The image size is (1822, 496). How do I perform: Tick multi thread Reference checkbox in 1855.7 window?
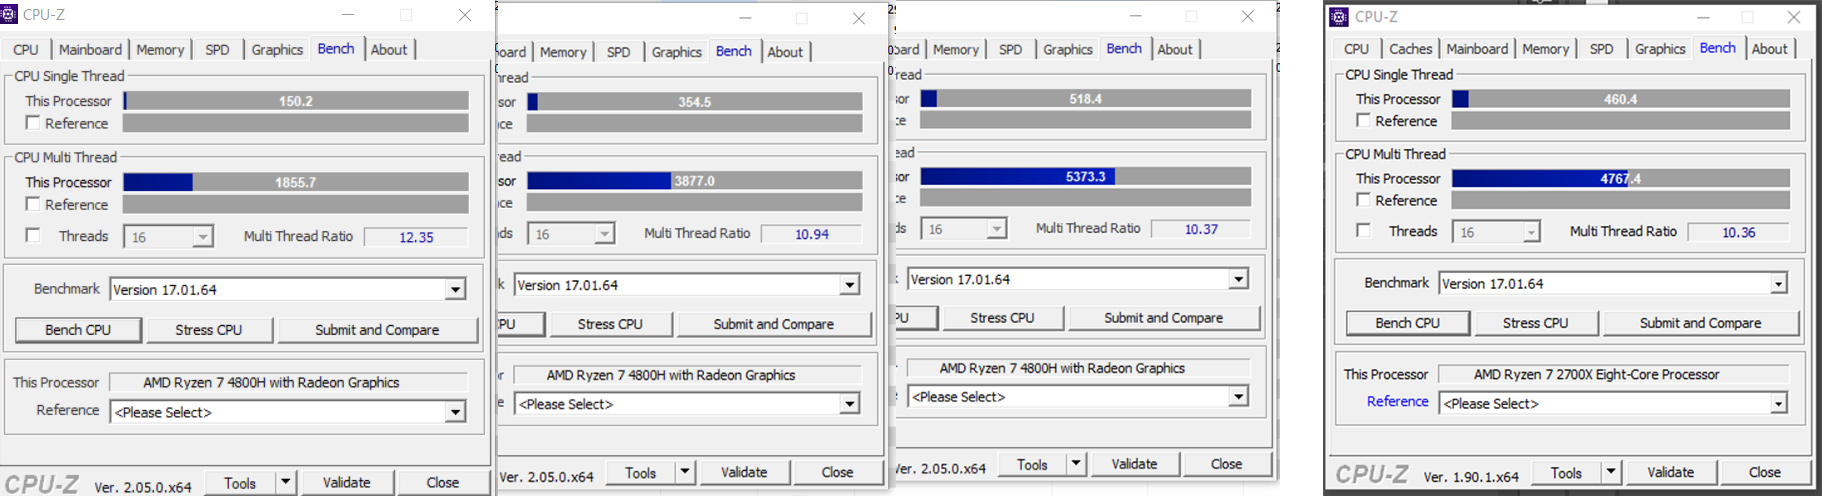pyautogui.click(x=33, y=204)
